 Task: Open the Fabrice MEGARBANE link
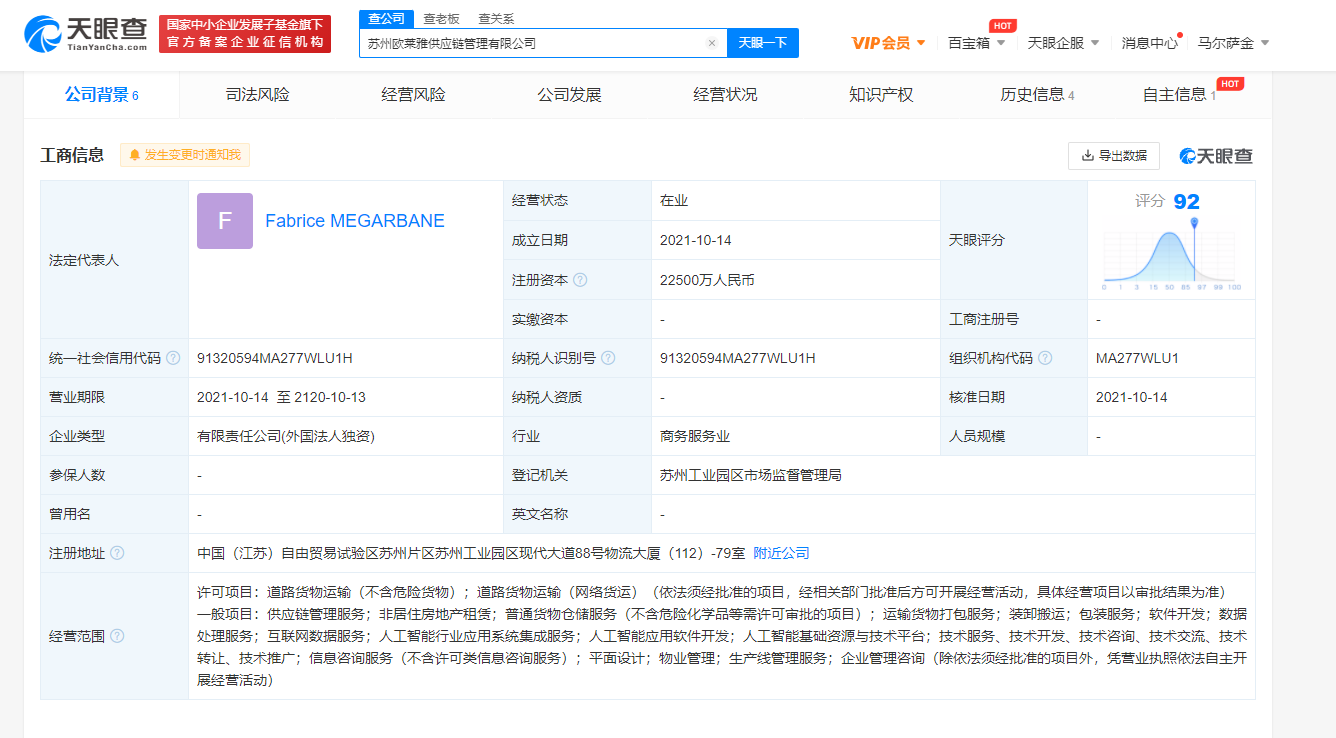click(x=355, y=221)
